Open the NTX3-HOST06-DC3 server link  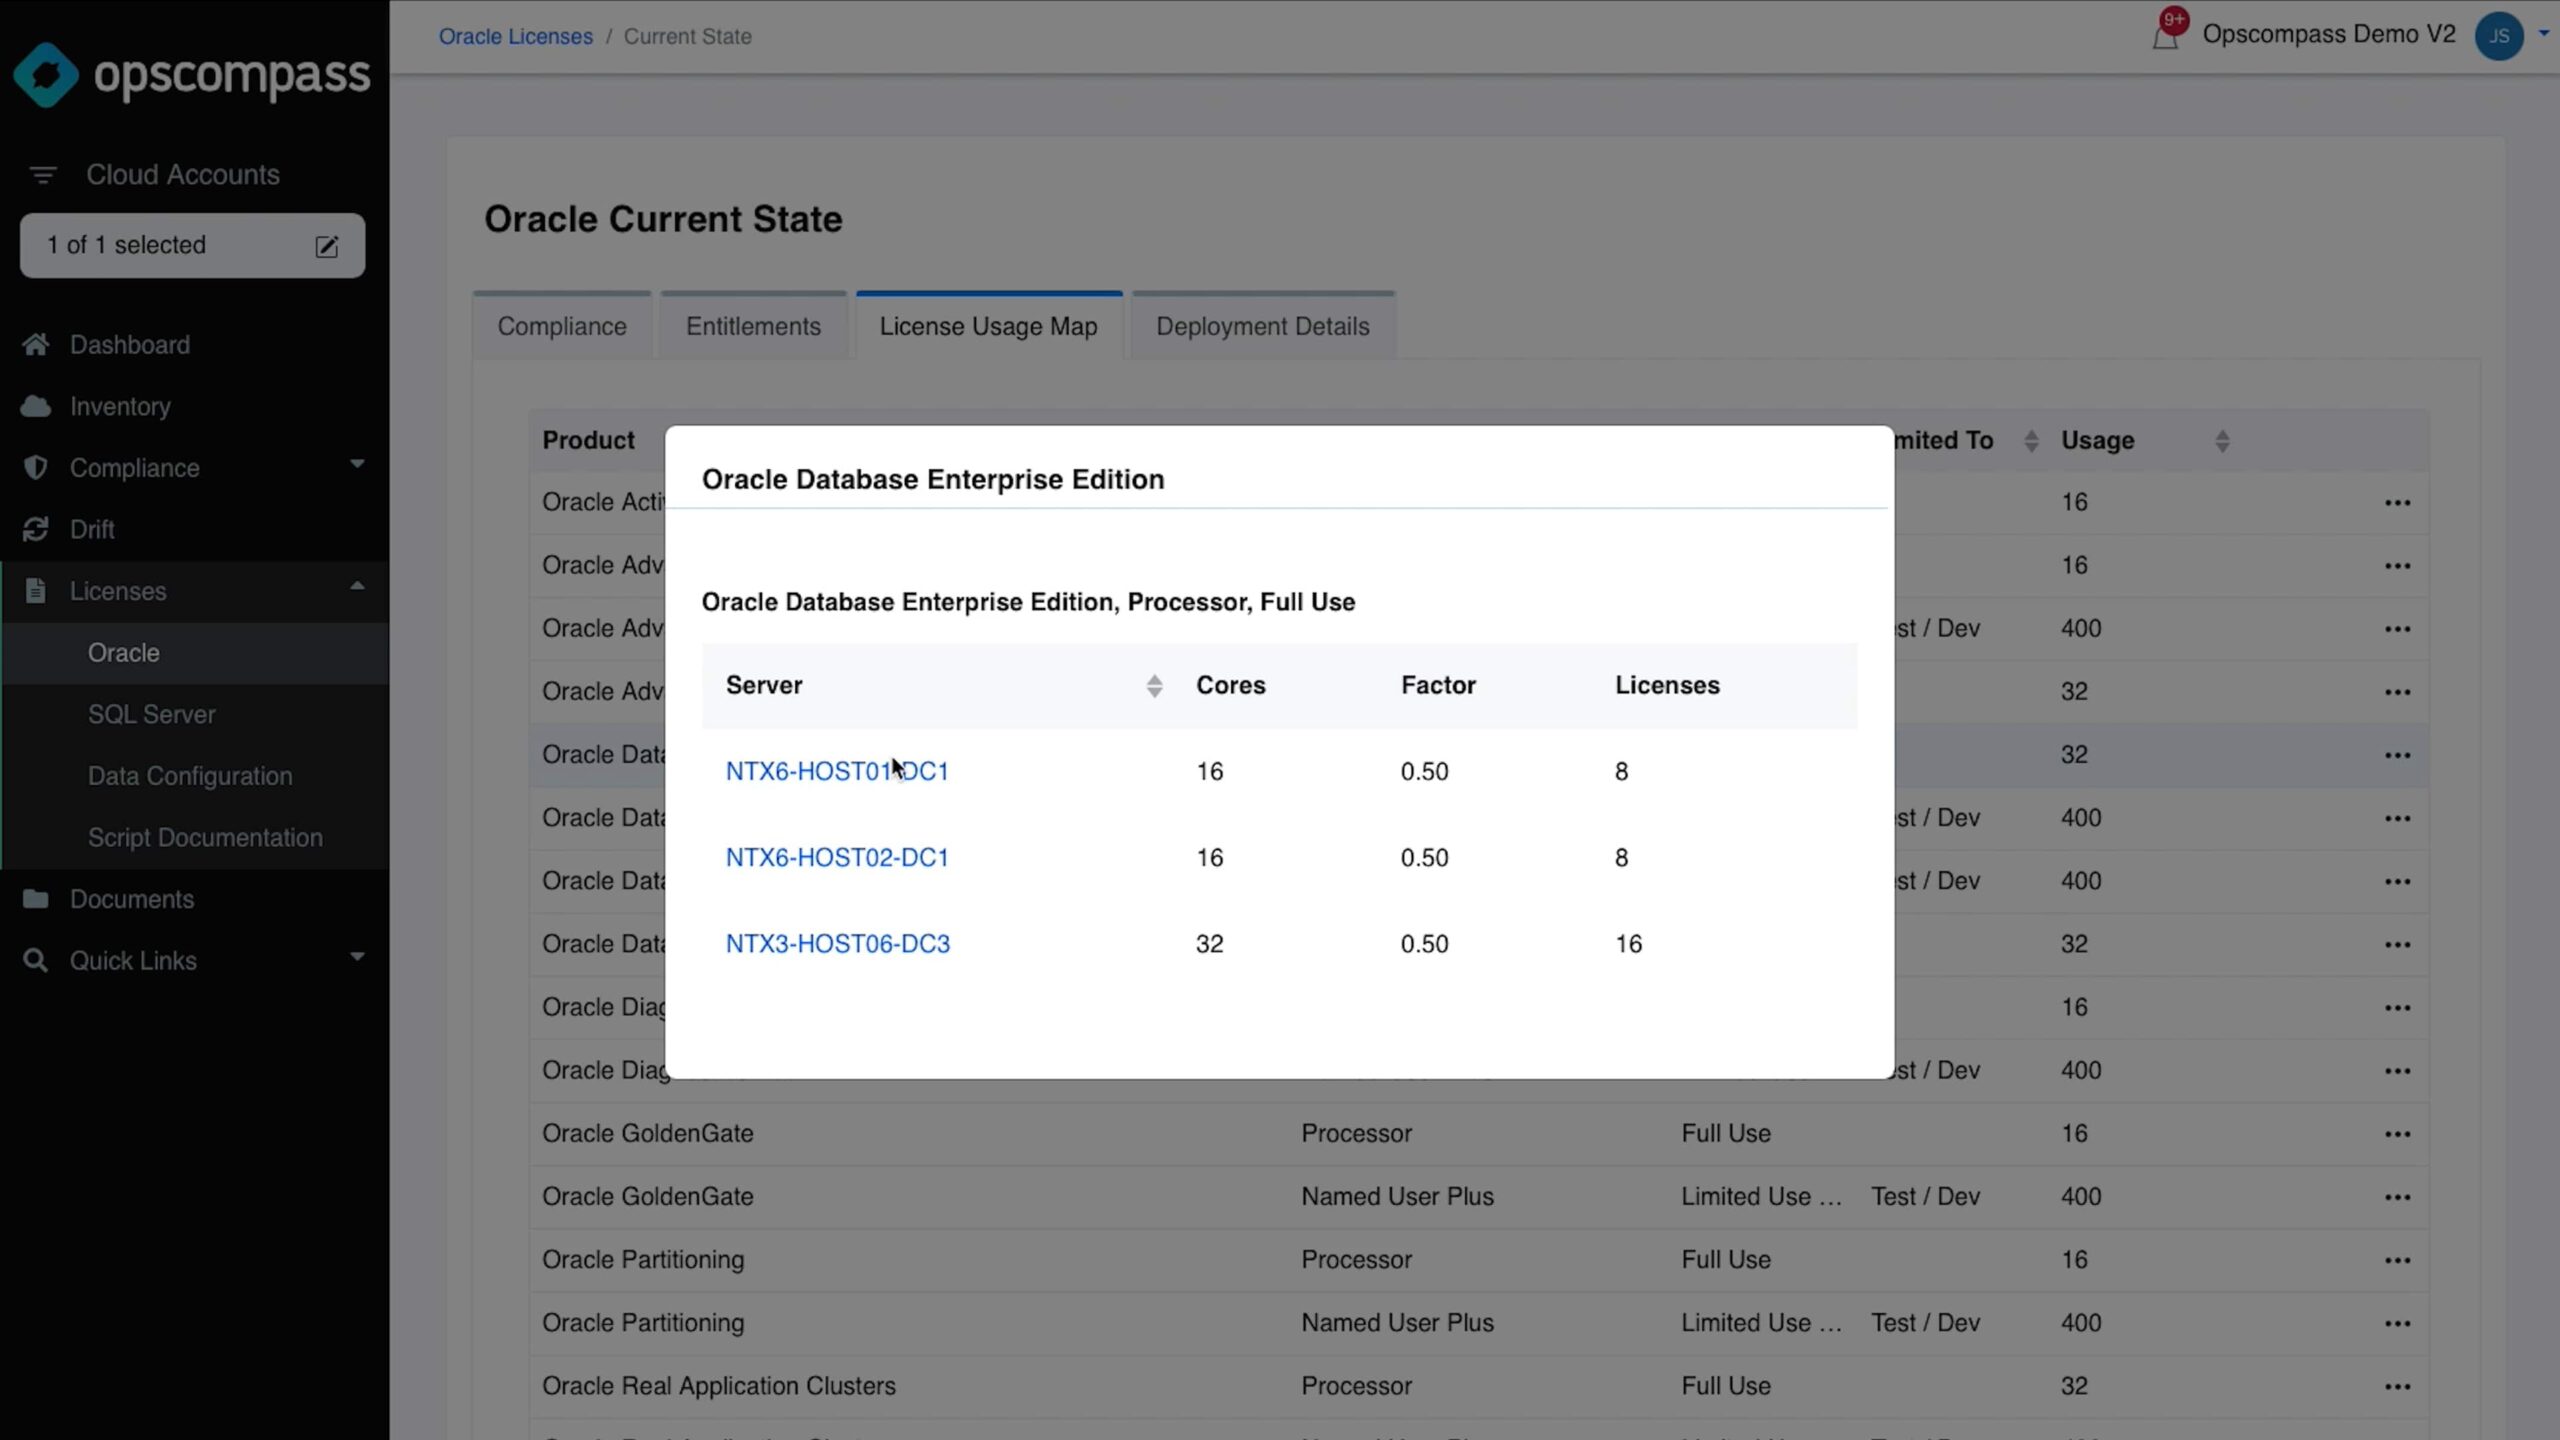[x=838, y=944]
